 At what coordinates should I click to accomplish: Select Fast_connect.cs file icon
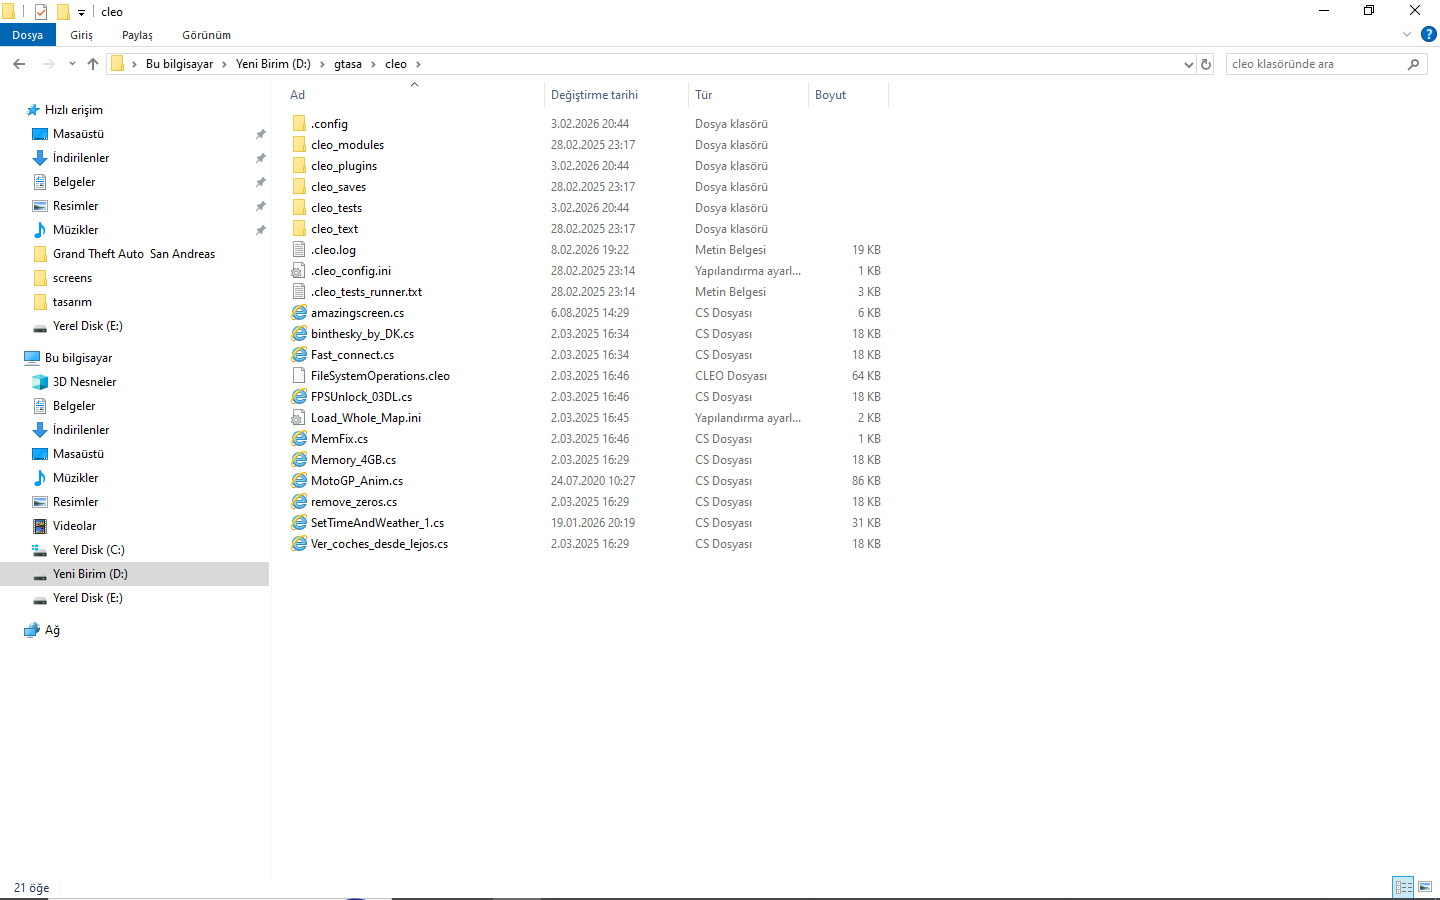(x=299, y=355)
